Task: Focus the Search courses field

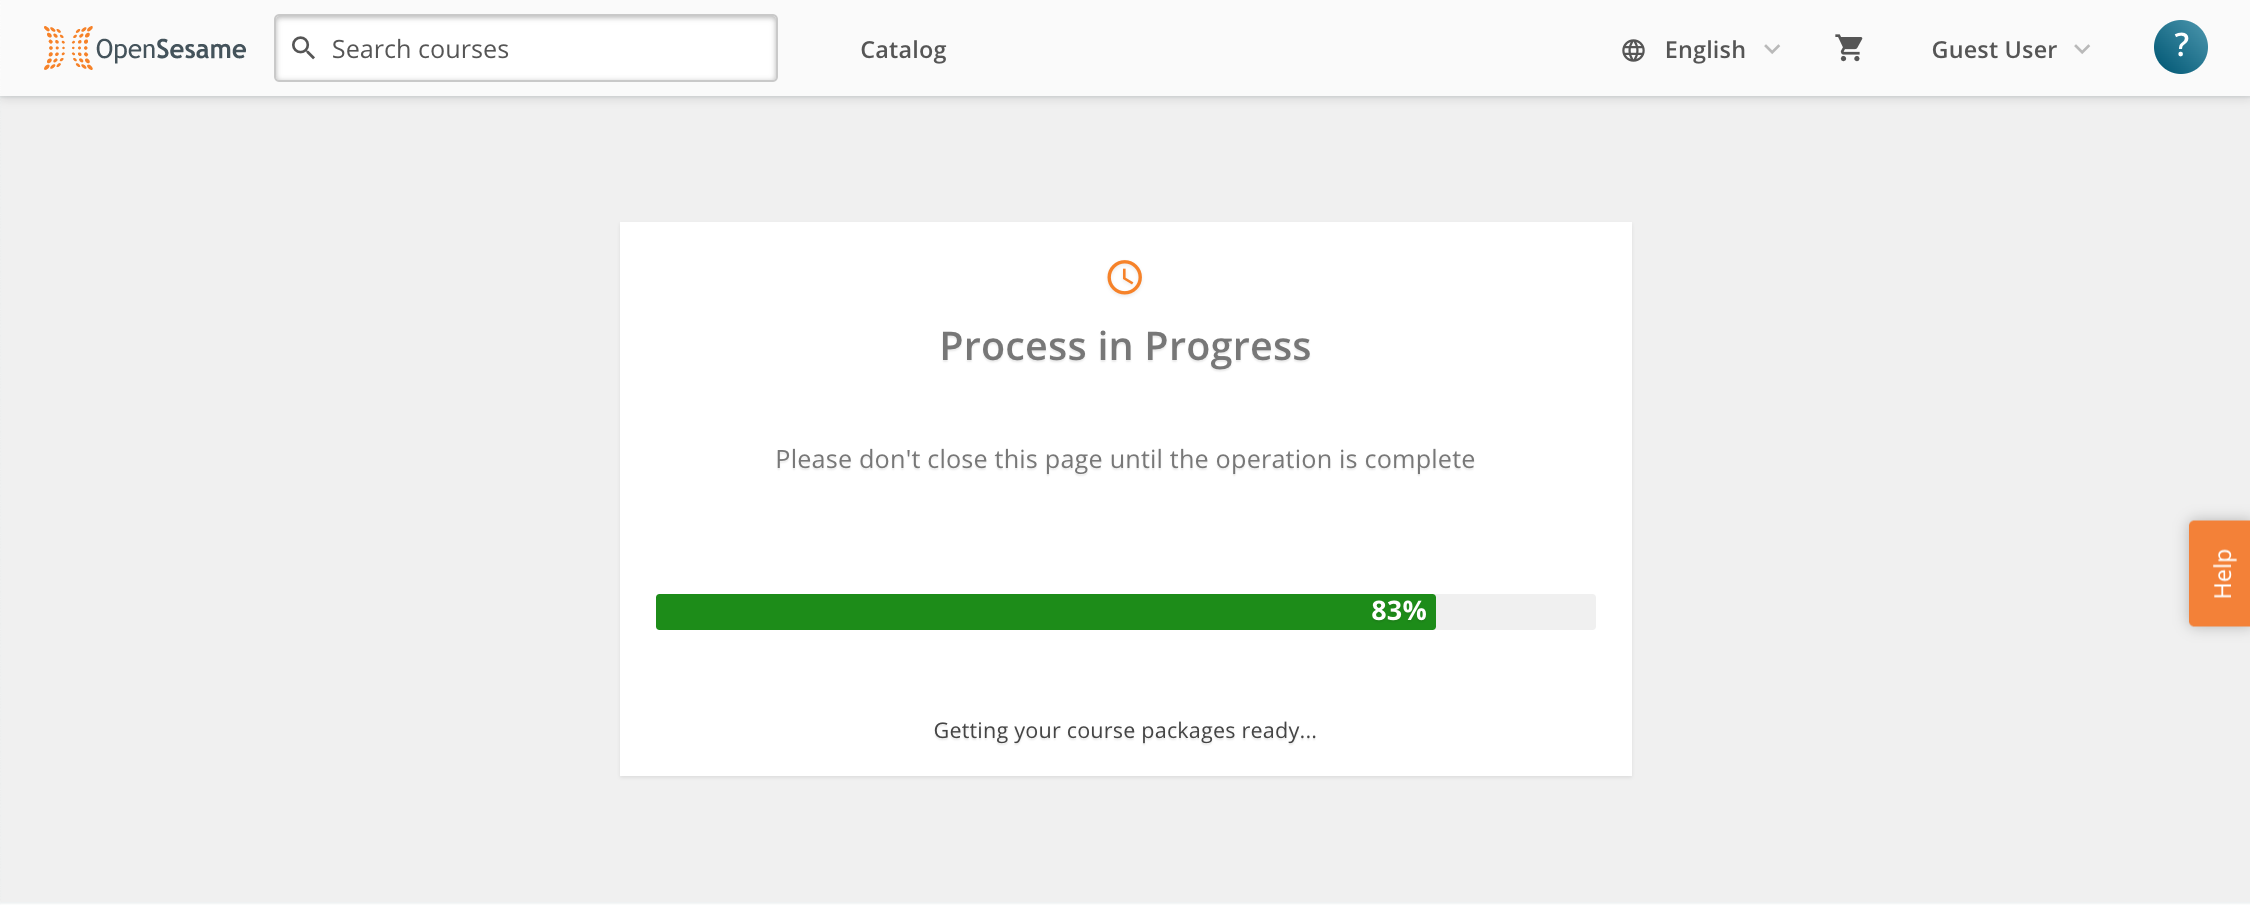Action: (526, 48)
